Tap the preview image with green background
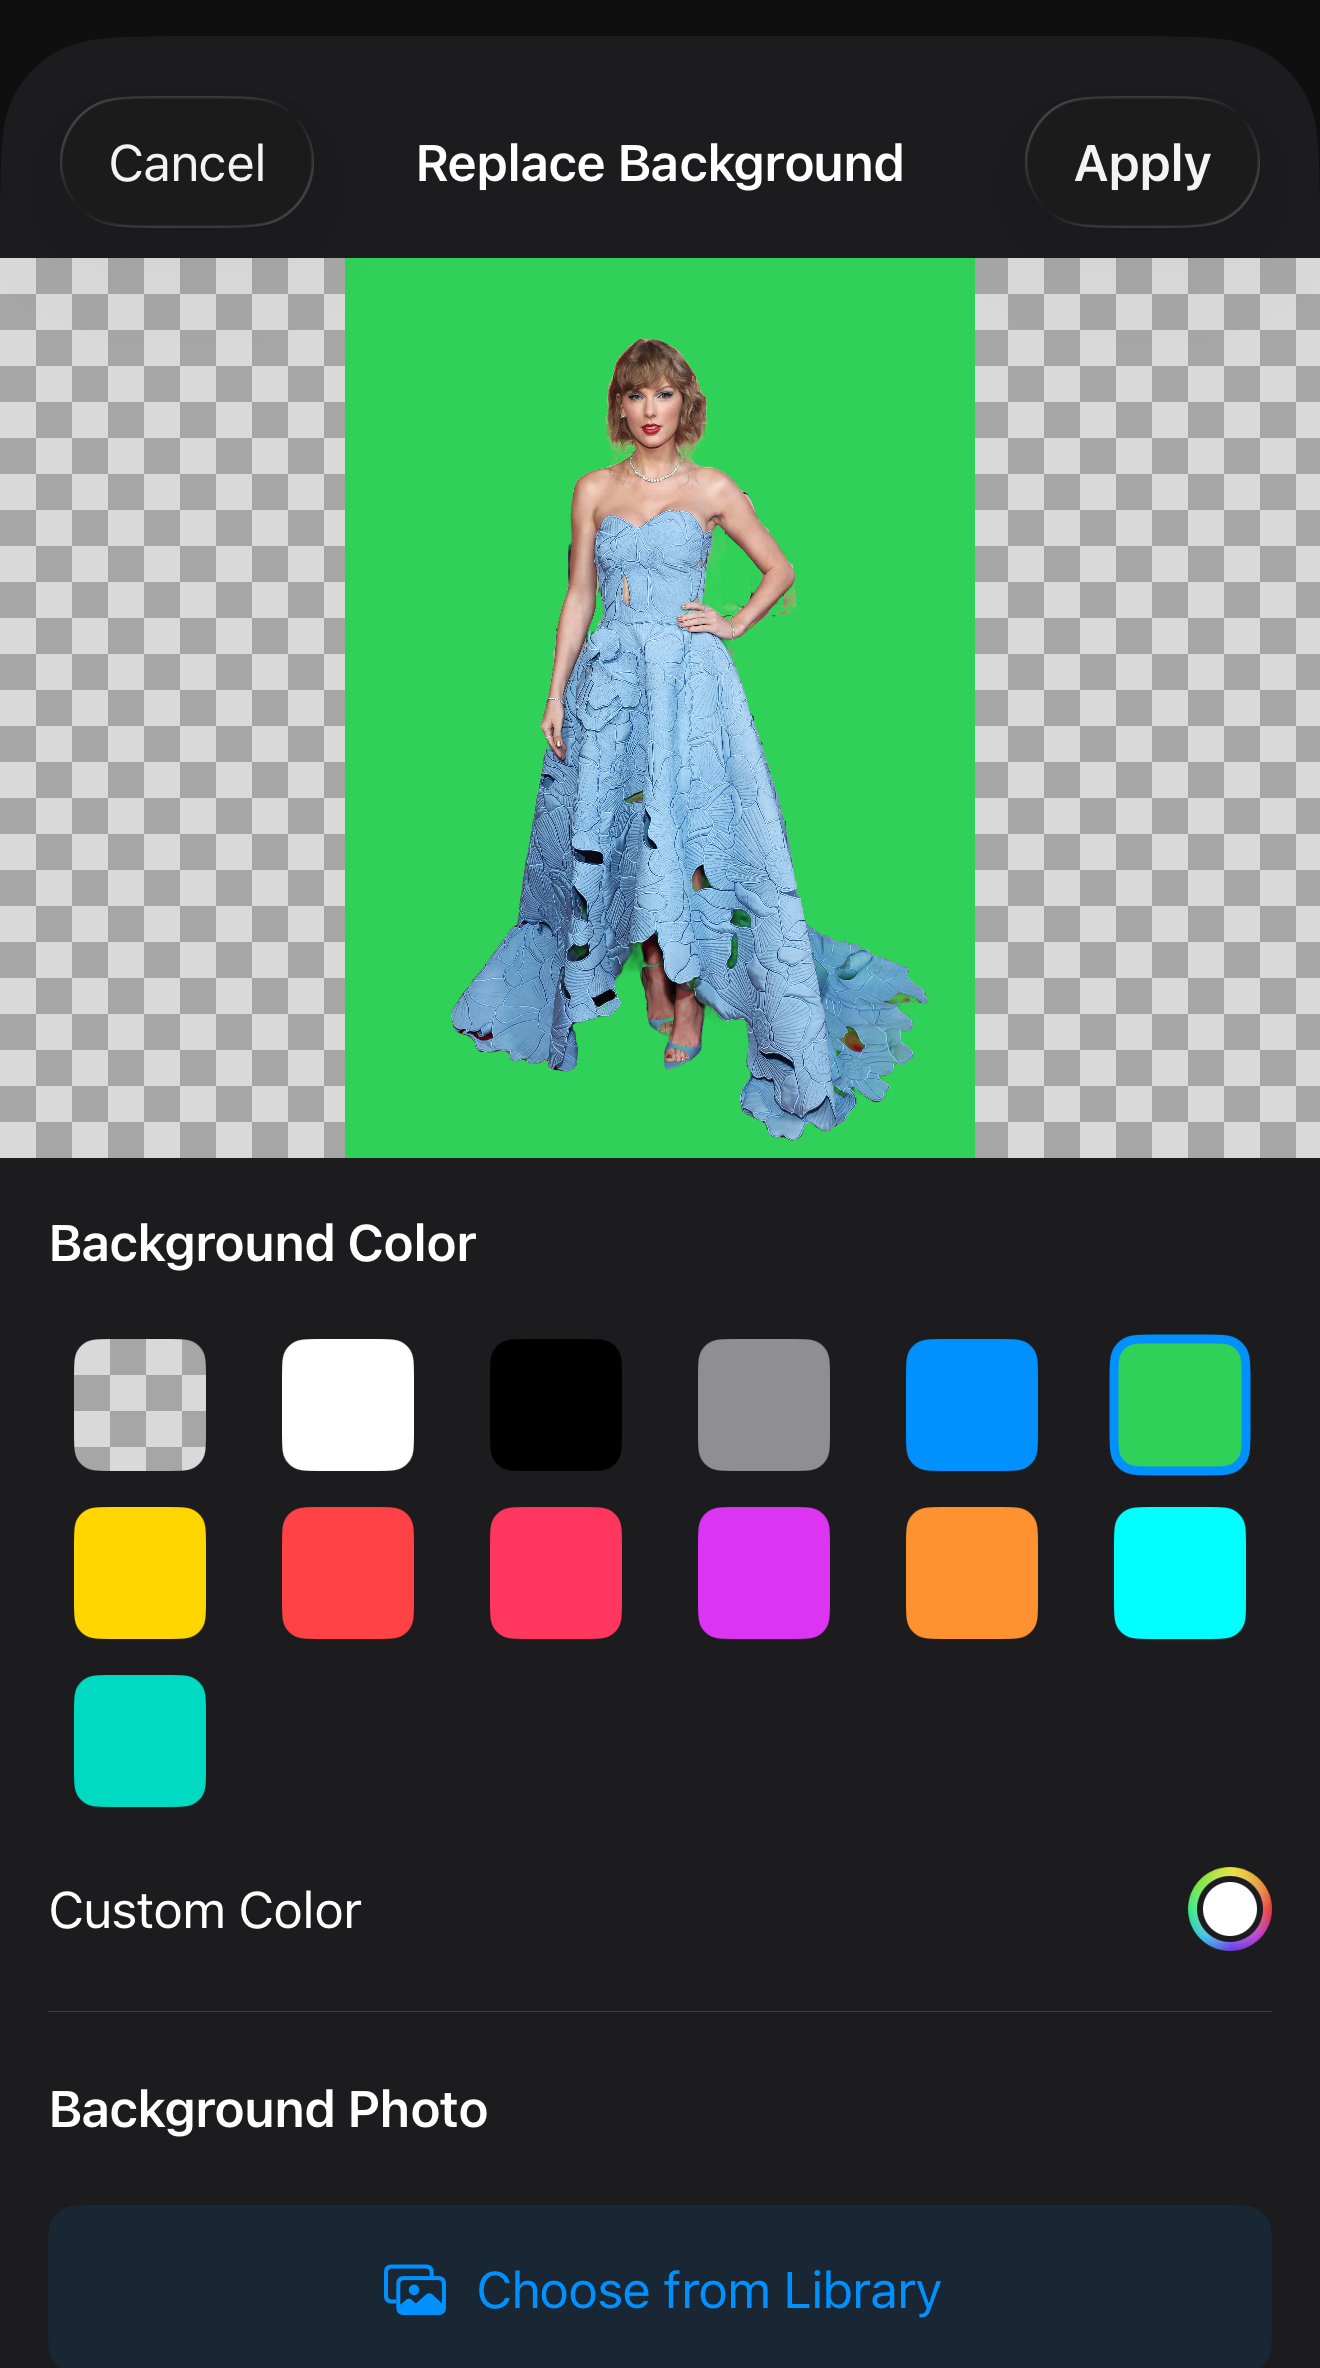This screenshot has width=1320, height=2368. click(660, 708)
